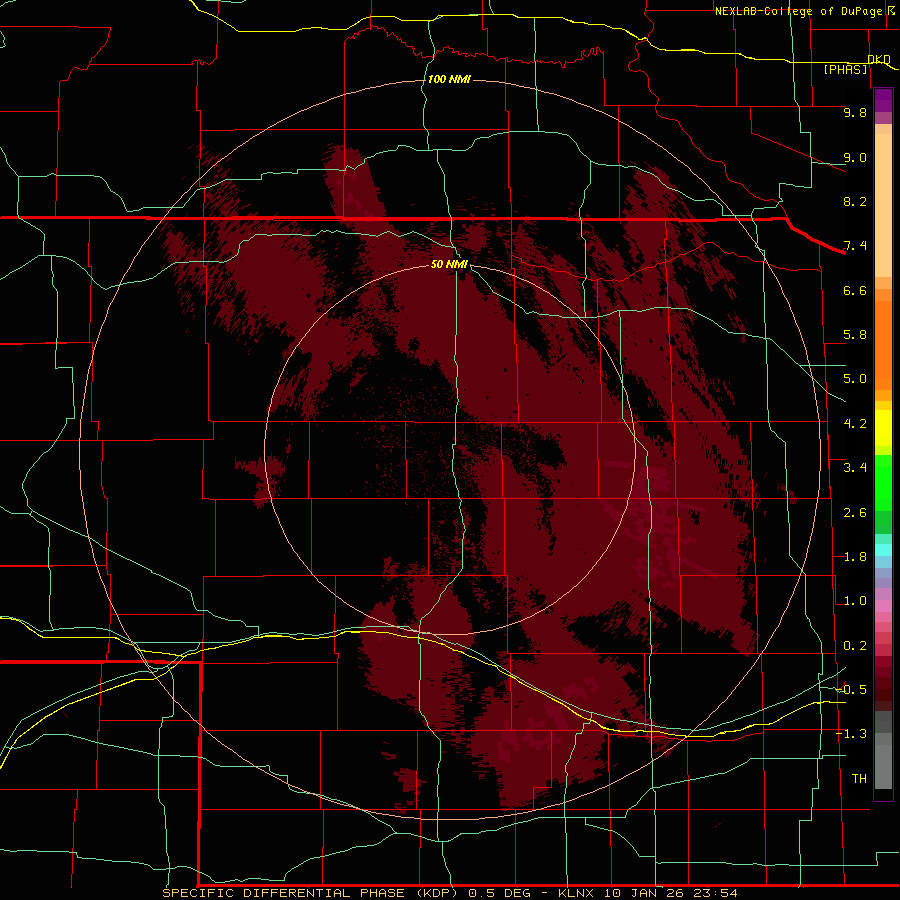900x900 pixels.
Task: Click the 8.2 value on the color scale
Action: point(855,201)
